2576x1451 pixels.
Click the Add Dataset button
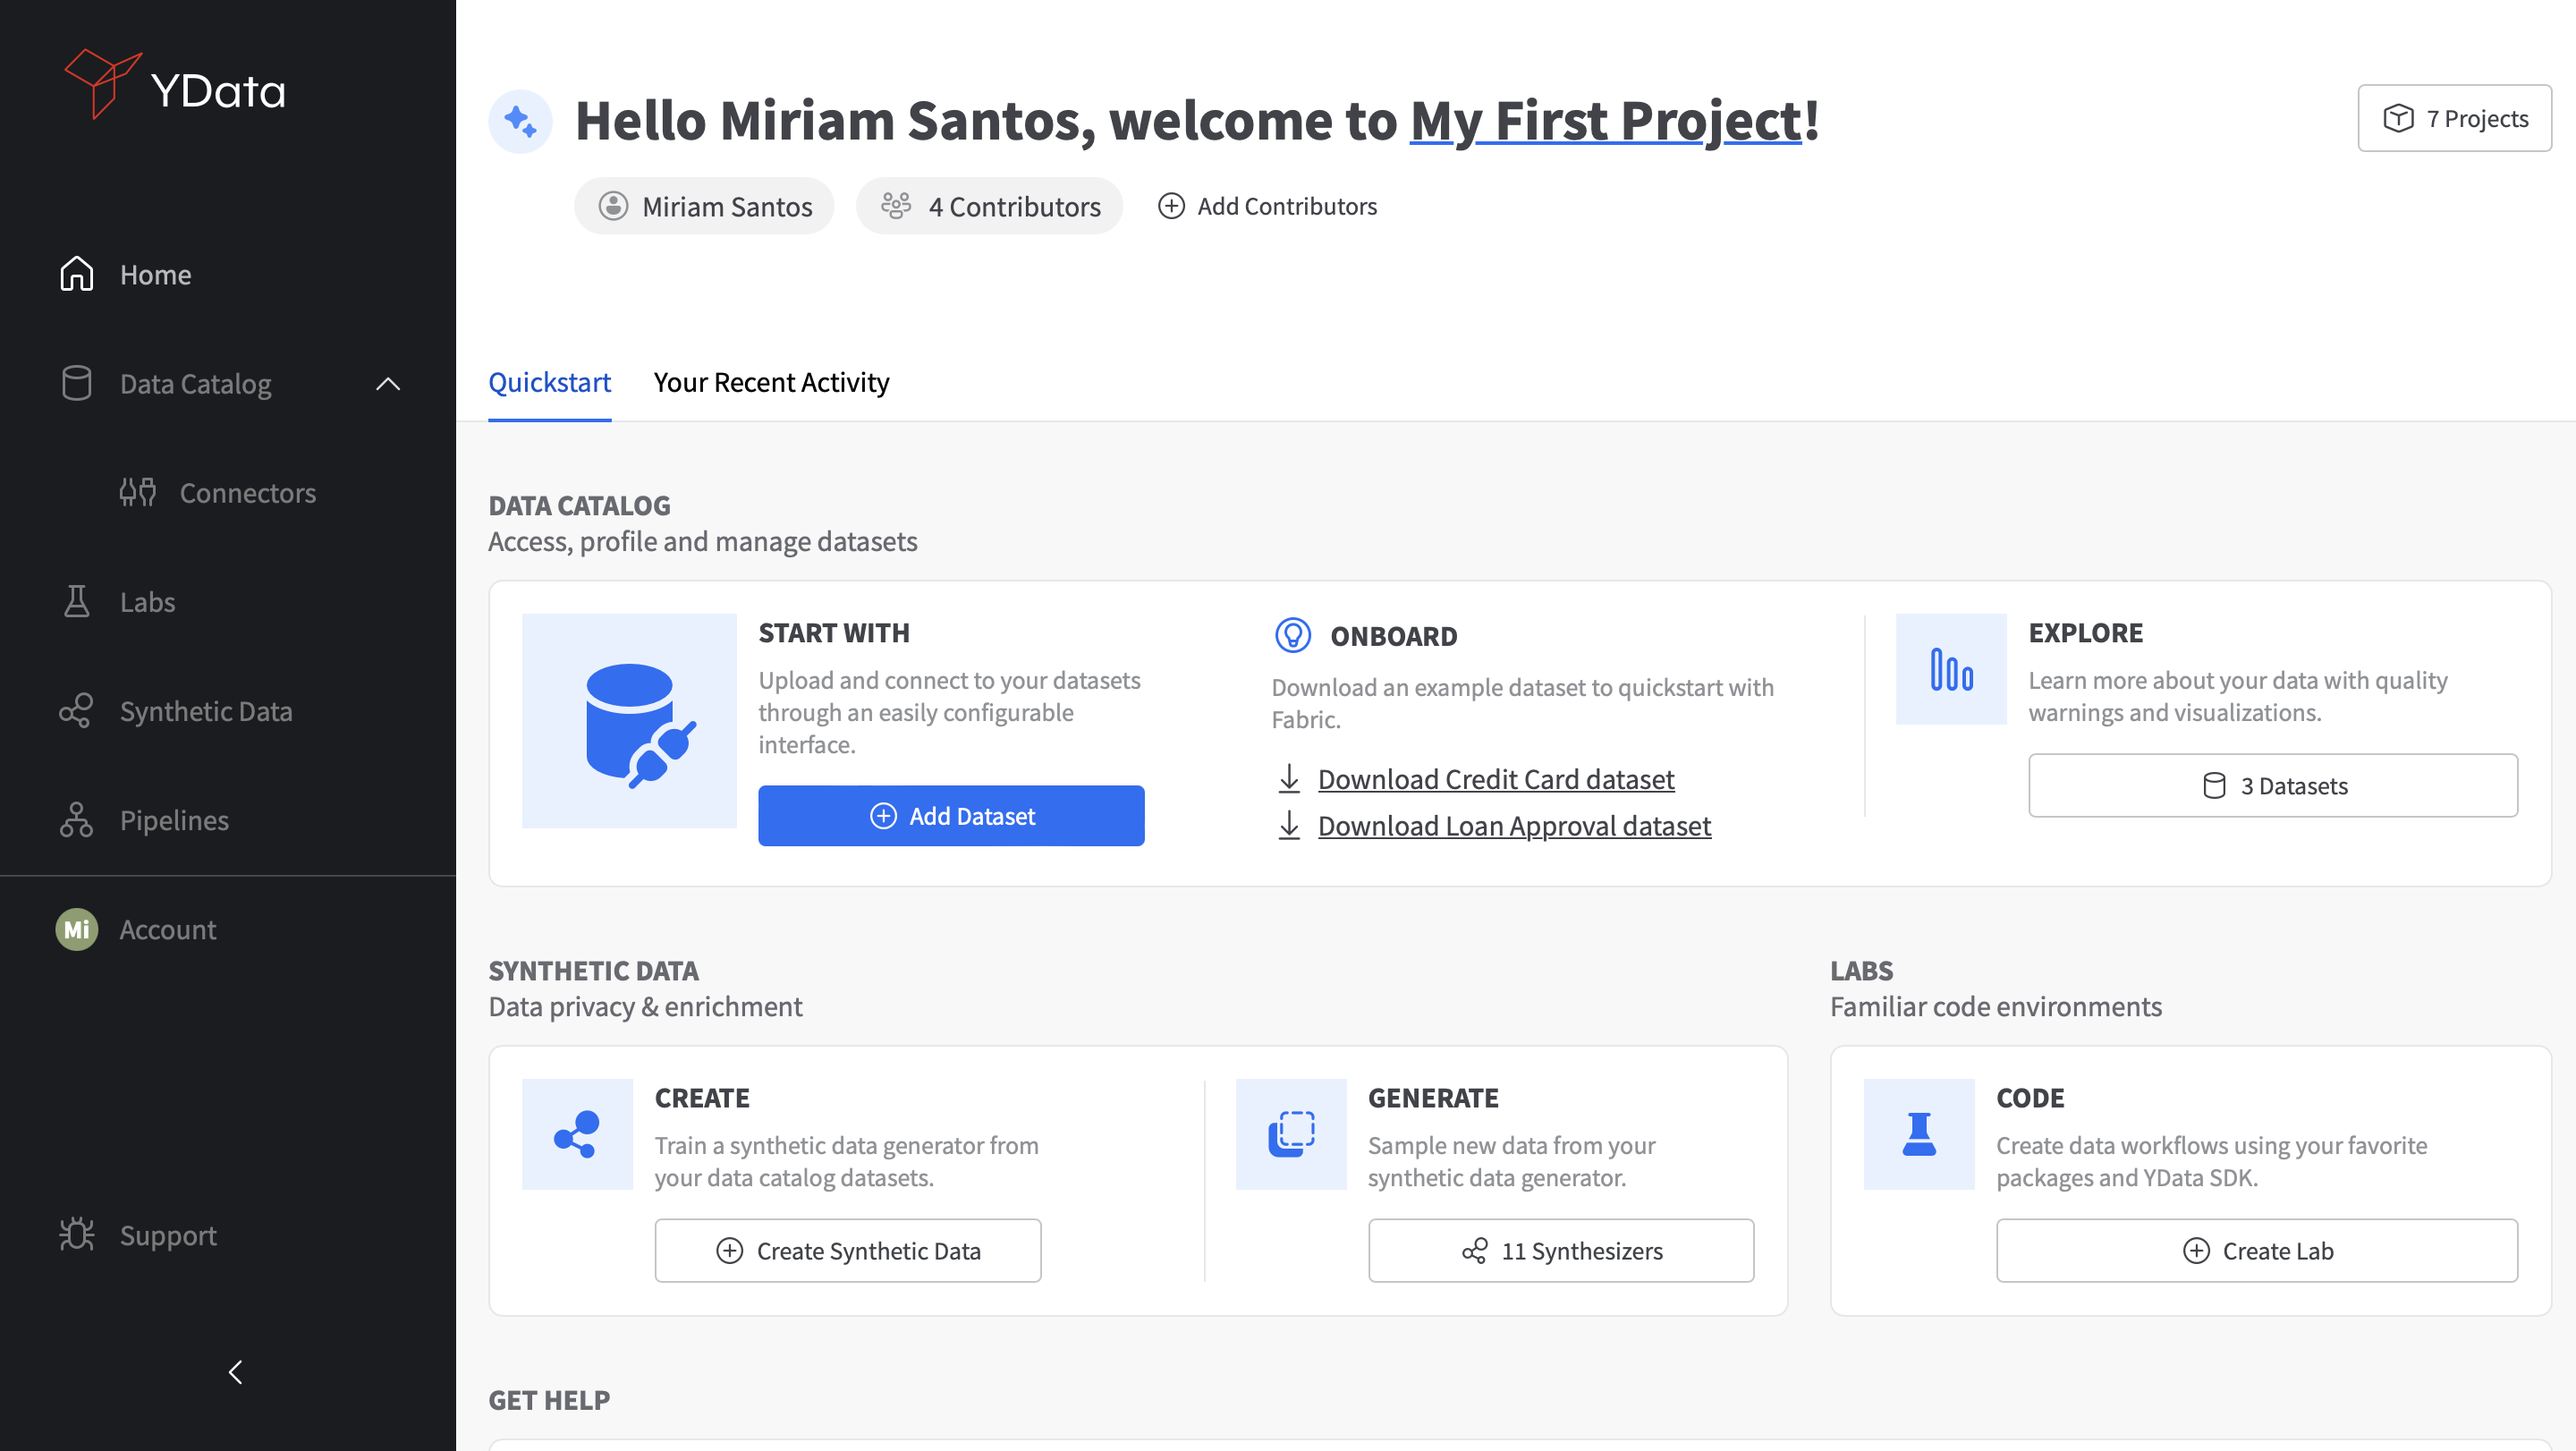tap(951, 815)
